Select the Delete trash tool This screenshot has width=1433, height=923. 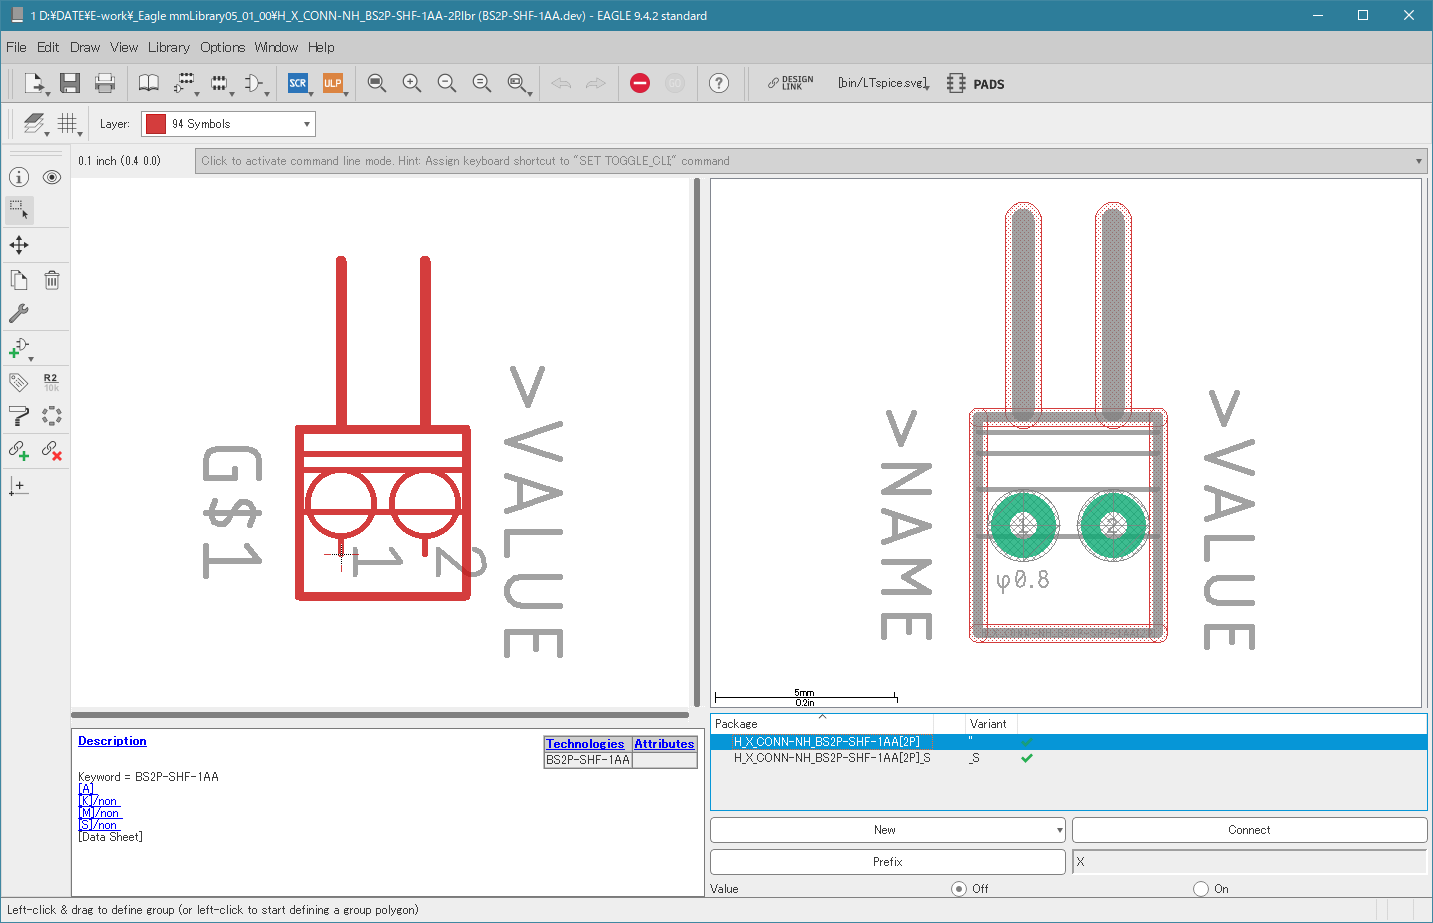pos(52,280)
